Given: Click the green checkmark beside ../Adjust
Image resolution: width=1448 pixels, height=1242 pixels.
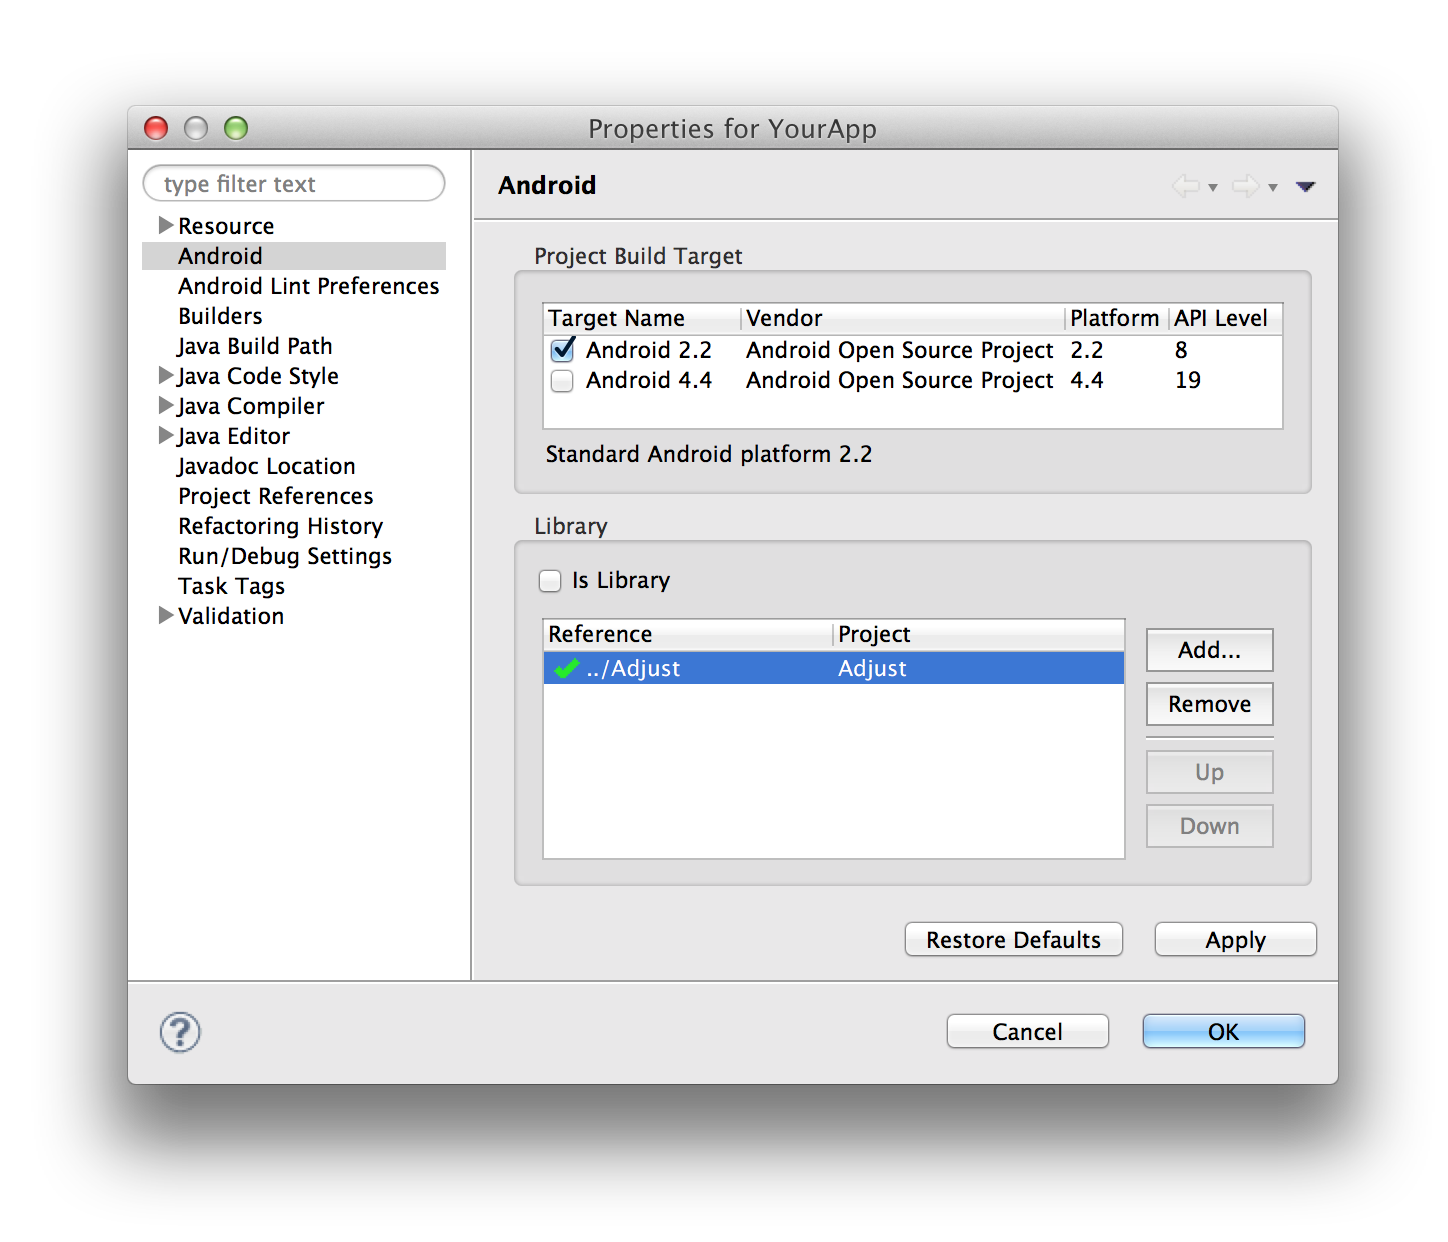Looking at the screenshot, I should click(x=567, y=668).
